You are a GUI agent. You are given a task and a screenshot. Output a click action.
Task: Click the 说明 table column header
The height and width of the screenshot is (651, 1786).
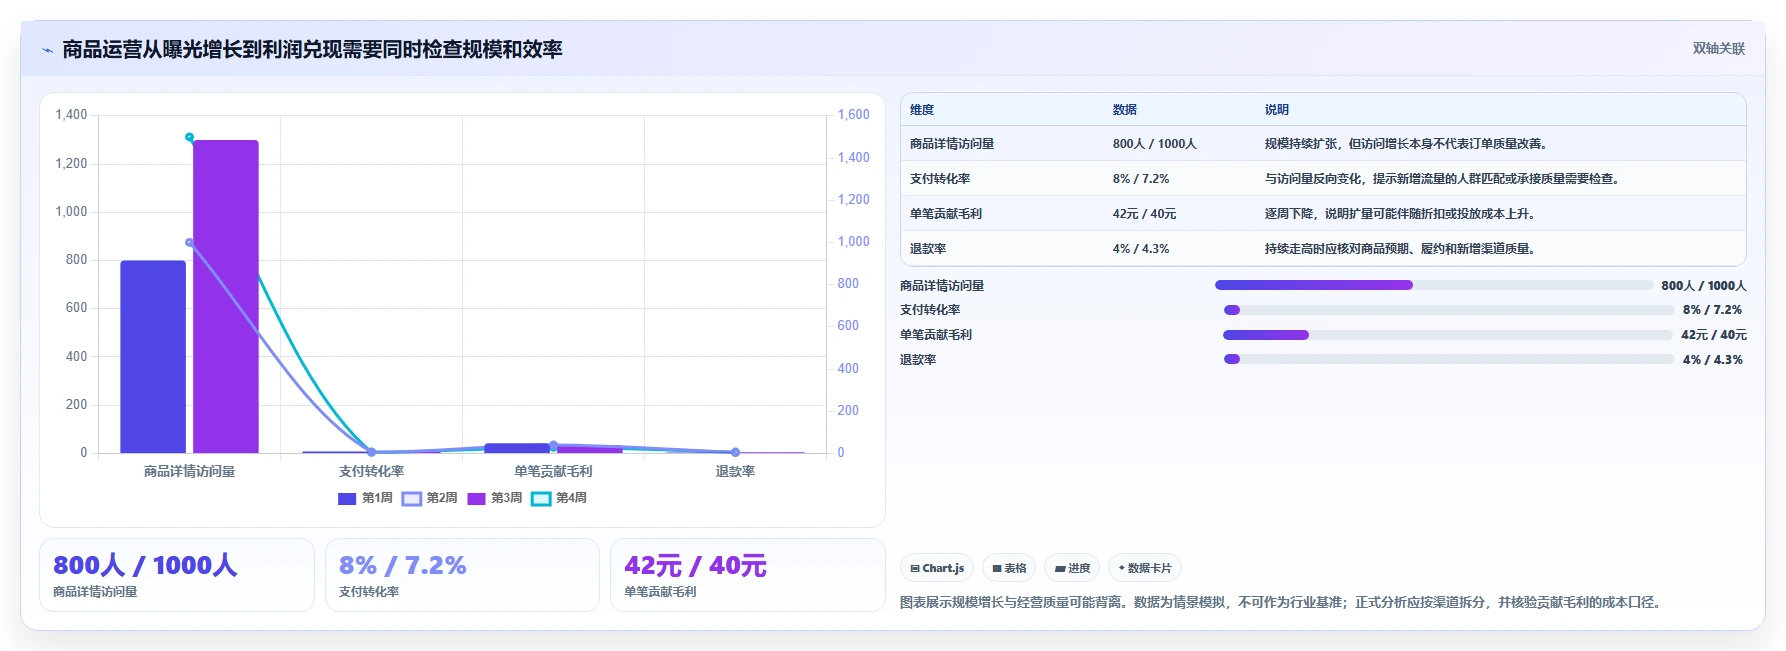click(1277, 110)
